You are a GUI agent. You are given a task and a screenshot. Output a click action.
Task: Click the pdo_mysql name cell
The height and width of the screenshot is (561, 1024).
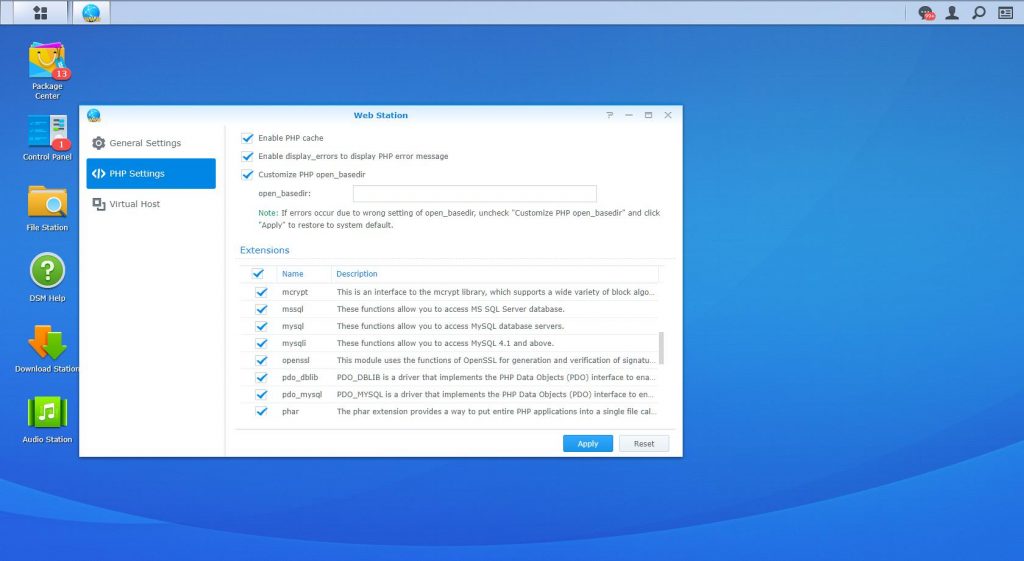pyautogui.click(x=302, y=394)
